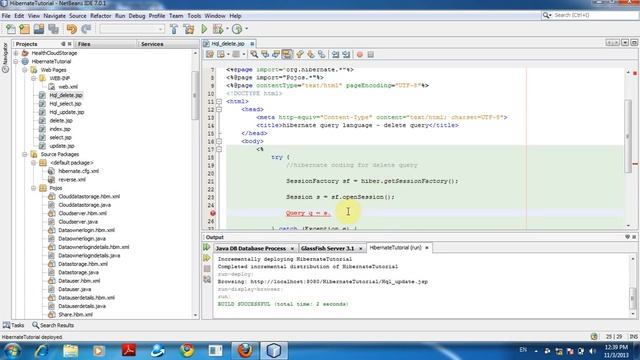640x360 pixels.
Task: Toggle code fold at line 17 scriptlet
Action: coord(219,149)
